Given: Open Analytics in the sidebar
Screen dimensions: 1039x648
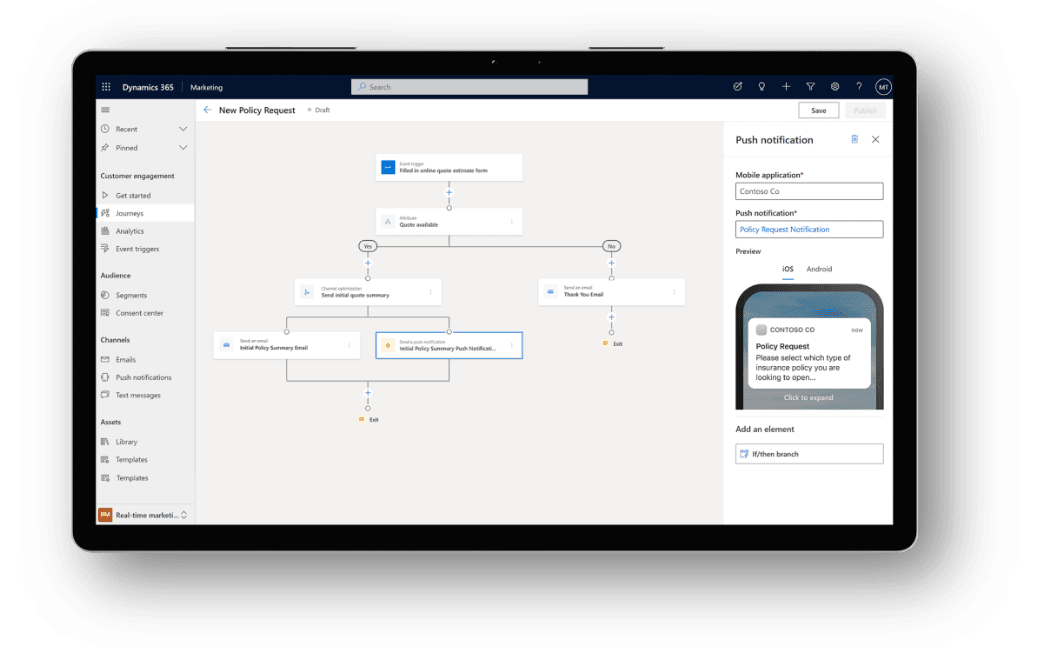Looking at the screenshot, I should tap(129, 231).
